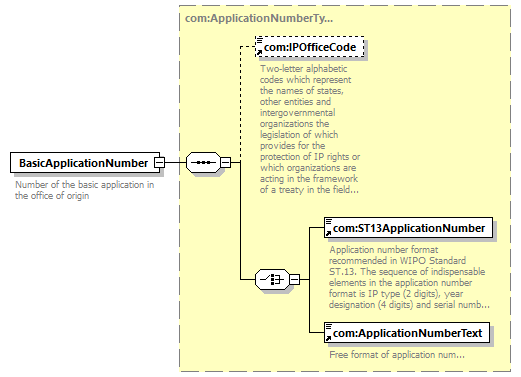
Task: Click the WIPO Standard ST.13 annotation text
Action: [x=409, y=277]
